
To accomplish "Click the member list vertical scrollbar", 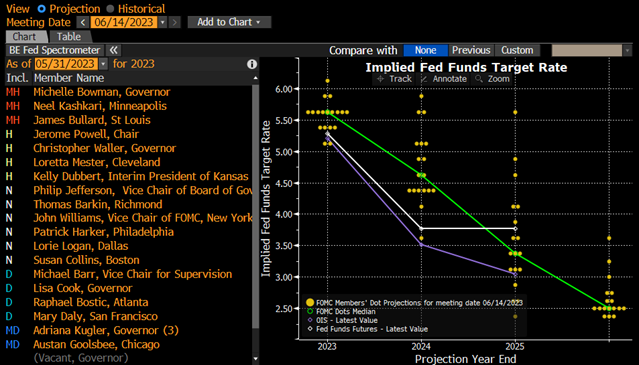I will coord(256,206).
